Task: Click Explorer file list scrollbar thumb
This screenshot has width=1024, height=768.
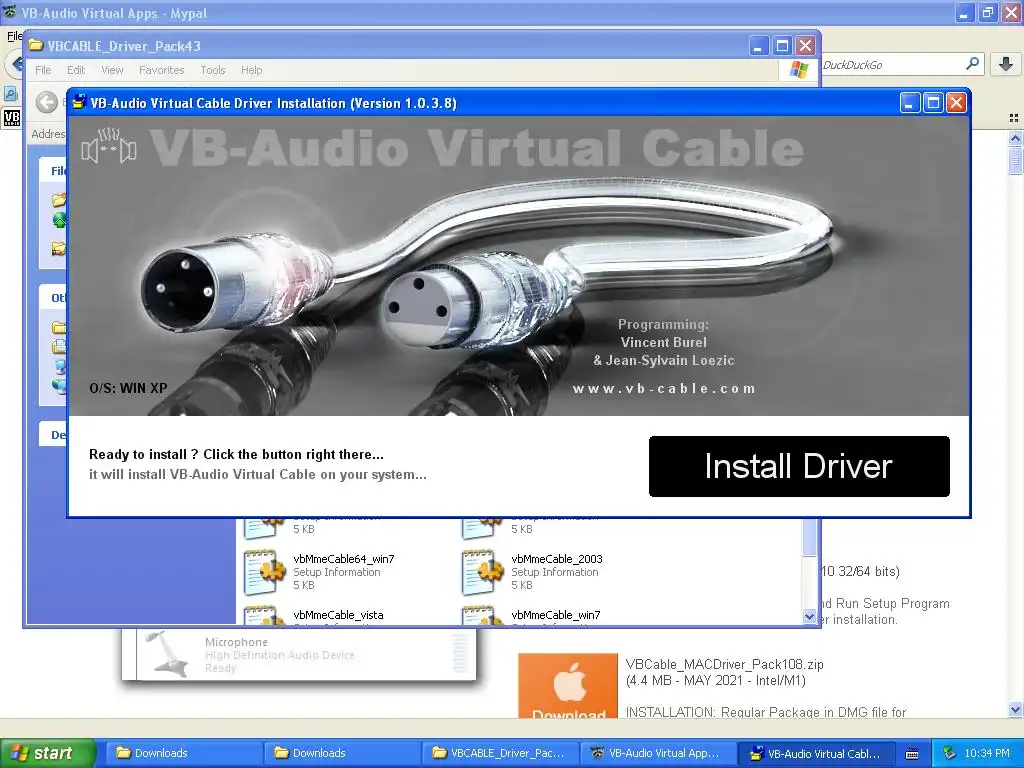Action: pos(810,537)
